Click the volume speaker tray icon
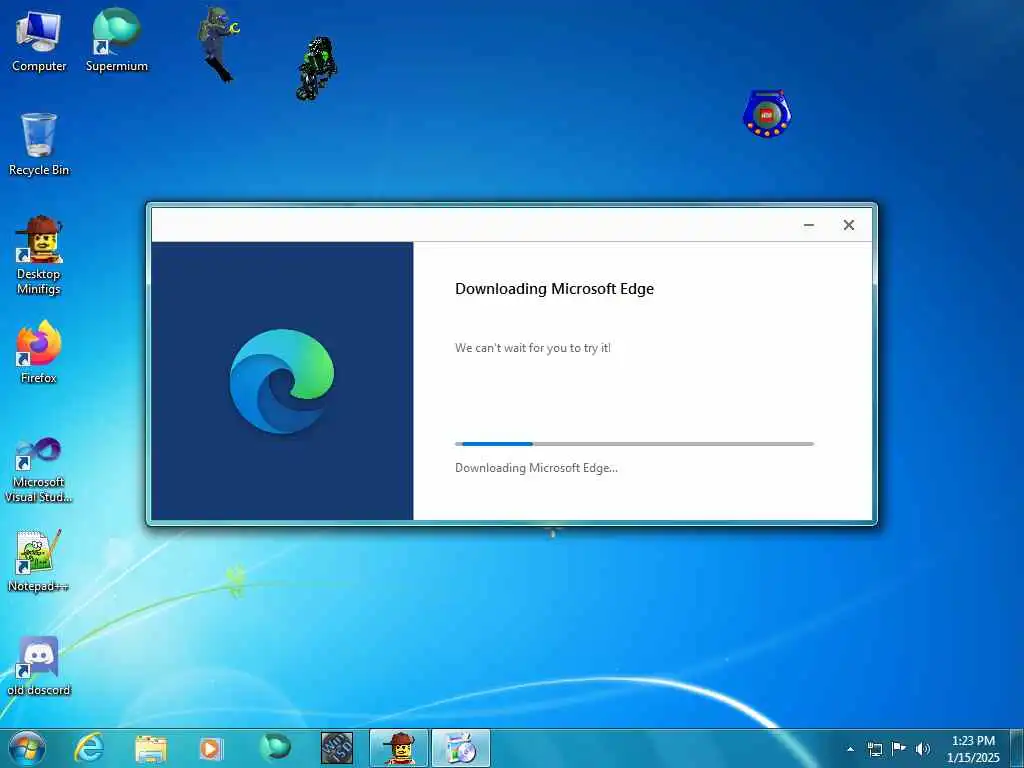Screen dimensions: 1024x768 [923, 749]
